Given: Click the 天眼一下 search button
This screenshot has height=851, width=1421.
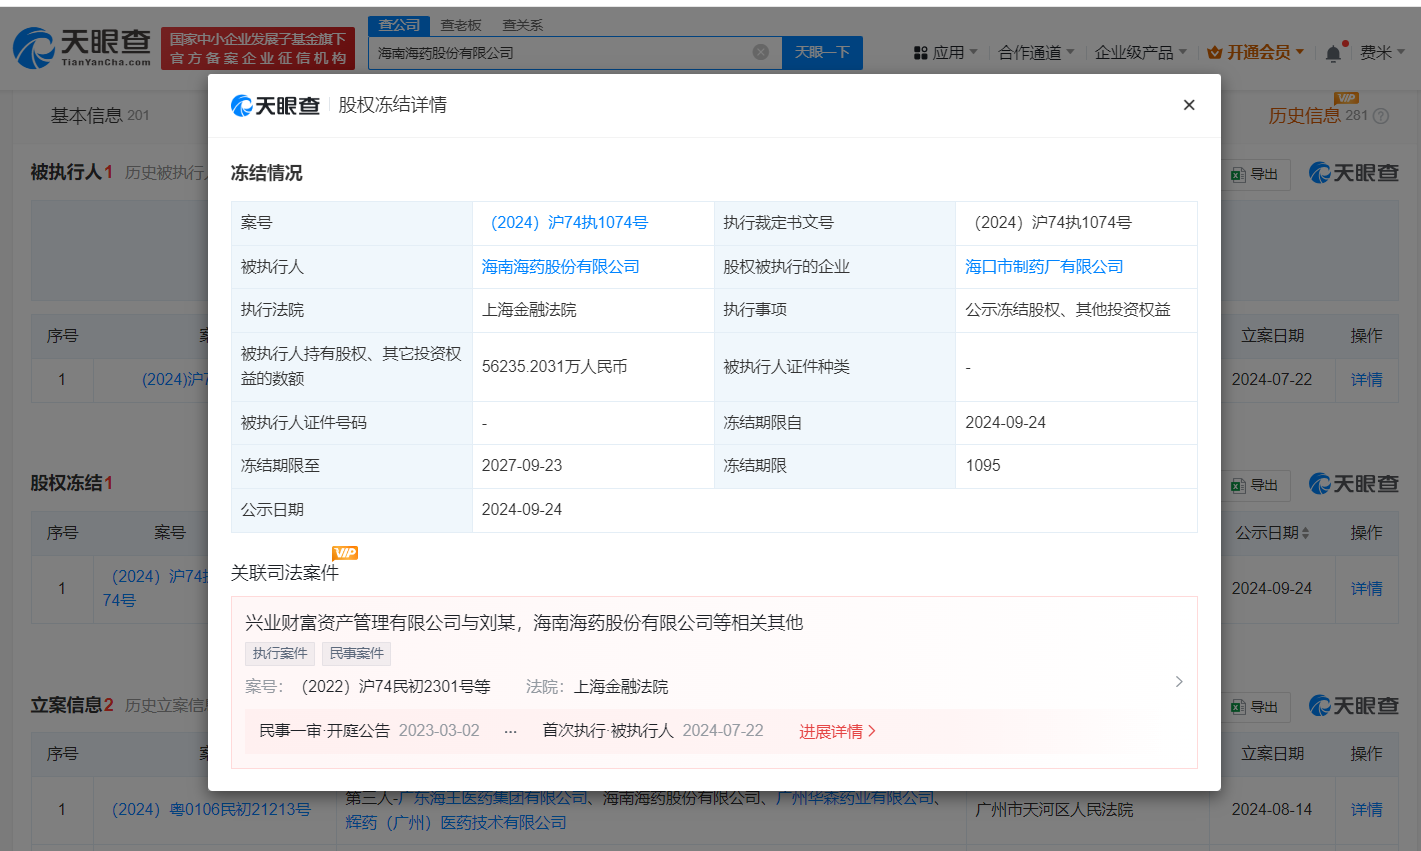Looking at the screenshot, I should click(x=822, y=52).
